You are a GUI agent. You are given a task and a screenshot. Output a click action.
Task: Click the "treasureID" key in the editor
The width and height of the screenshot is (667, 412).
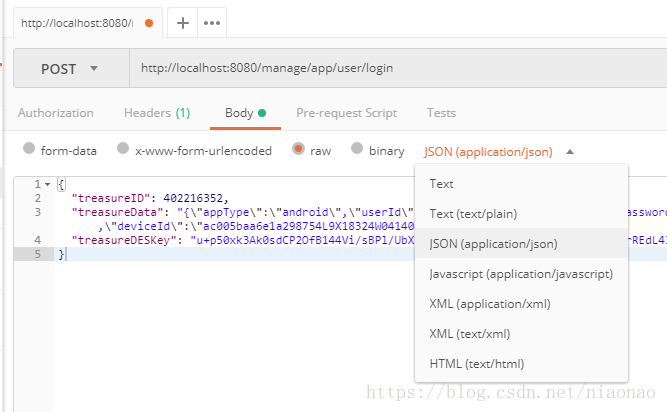click(x=111, y=198)
